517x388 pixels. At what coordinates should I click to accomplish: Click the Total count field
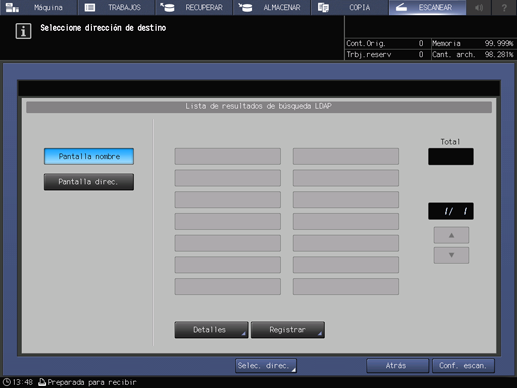(451, 156)
